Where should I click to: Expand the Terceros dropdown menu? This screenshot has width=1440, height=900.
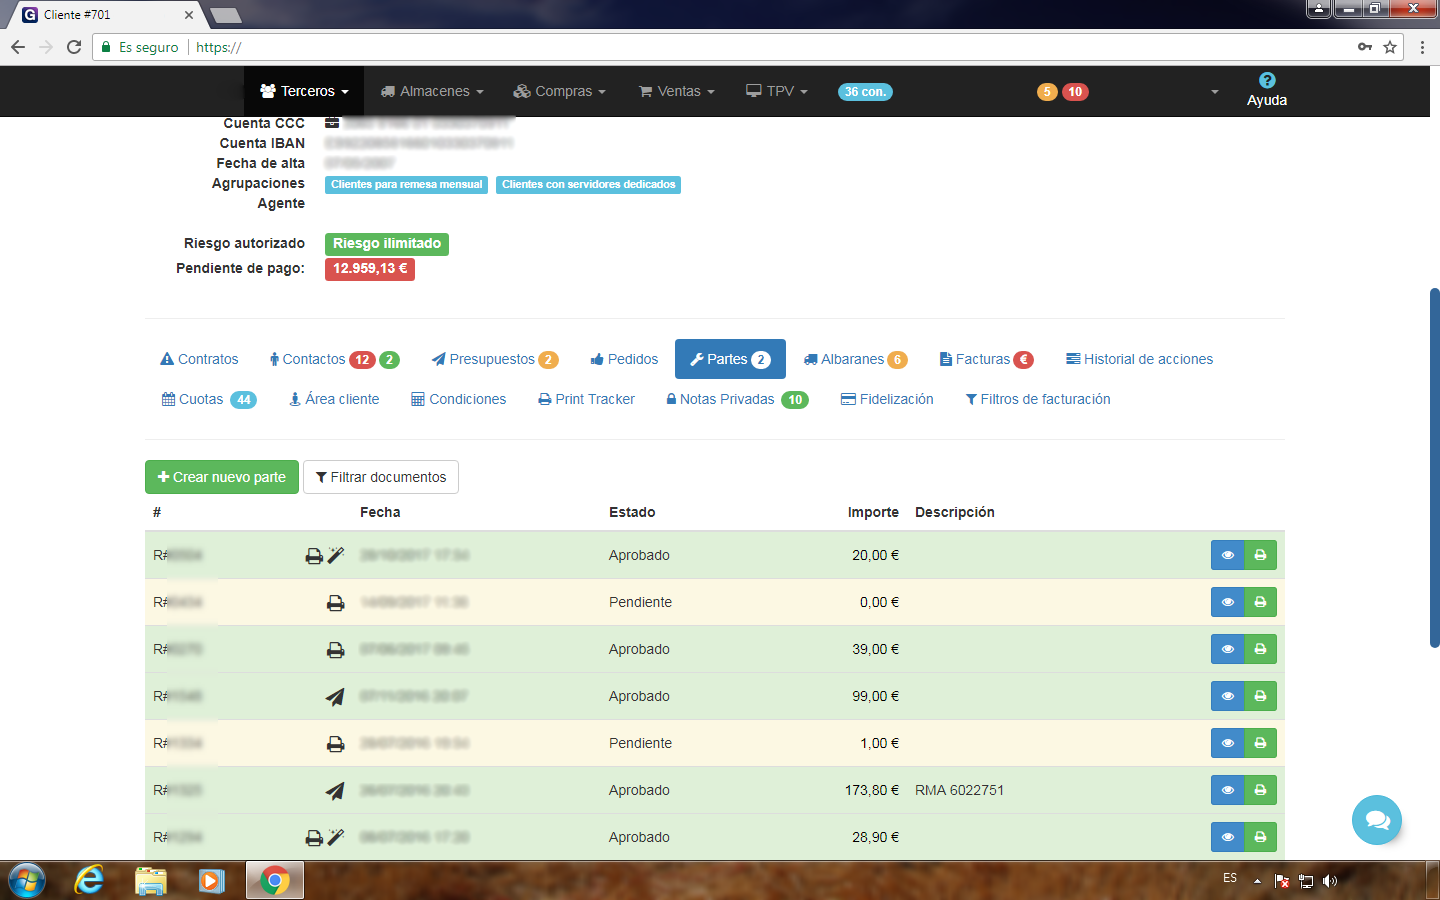(304, 91)
